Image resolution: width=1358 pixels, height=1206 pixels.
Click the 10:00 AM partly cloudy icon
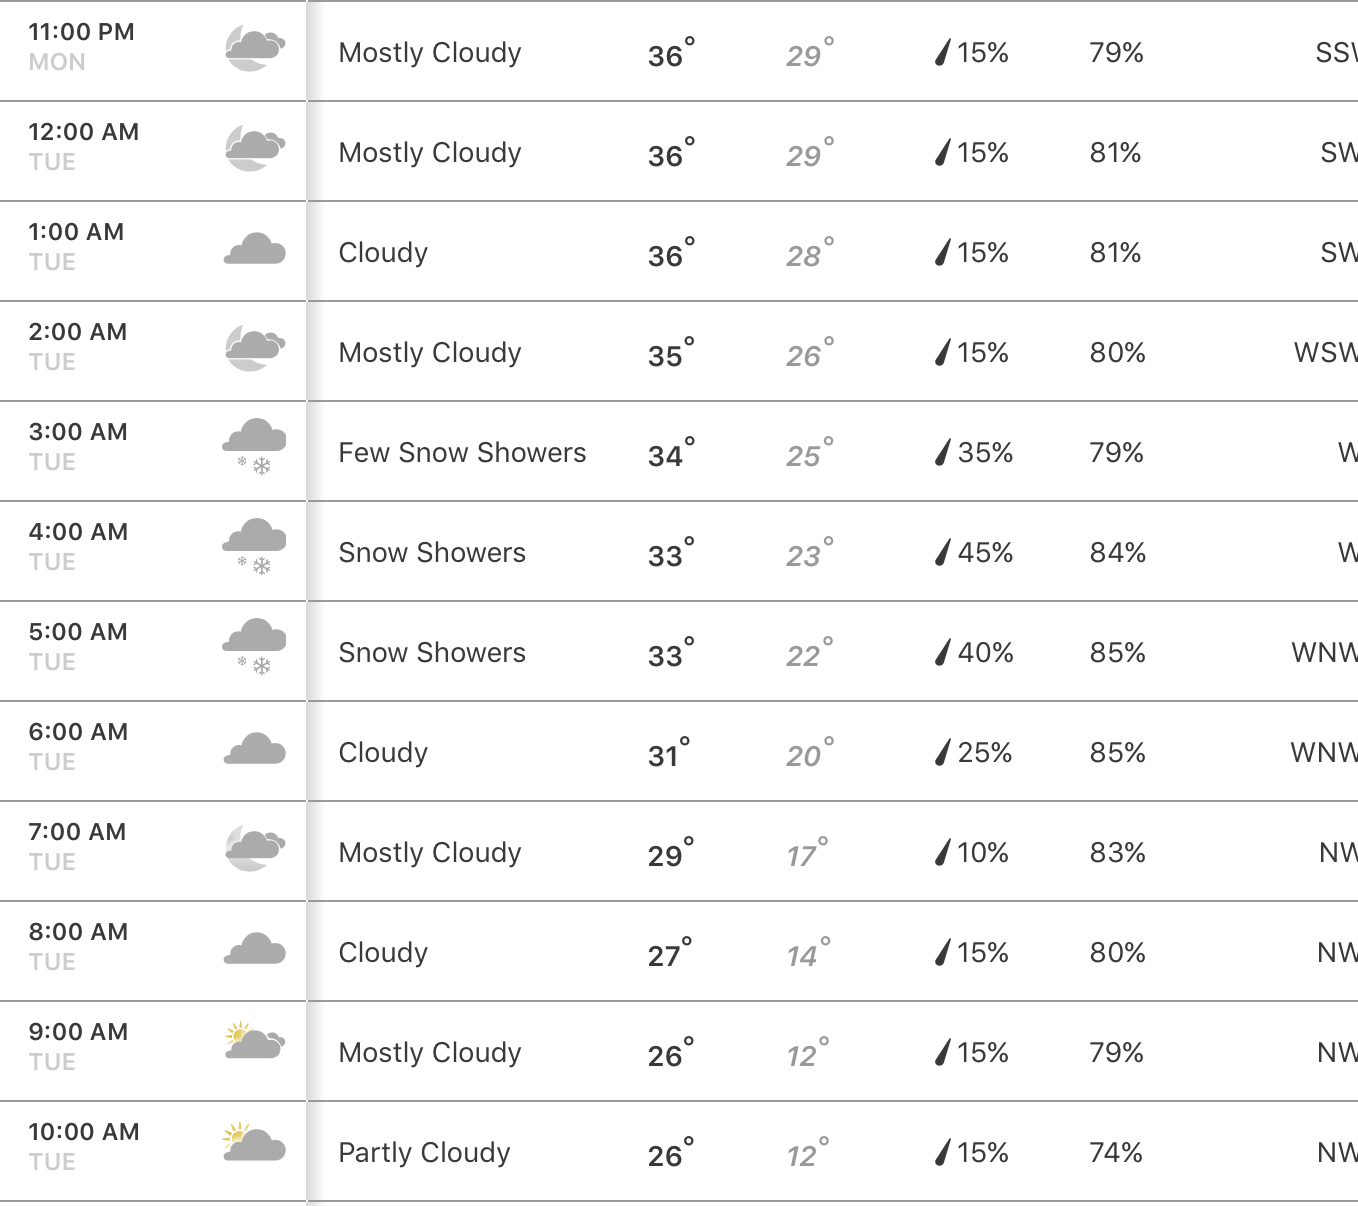[x=255, y=1142]
